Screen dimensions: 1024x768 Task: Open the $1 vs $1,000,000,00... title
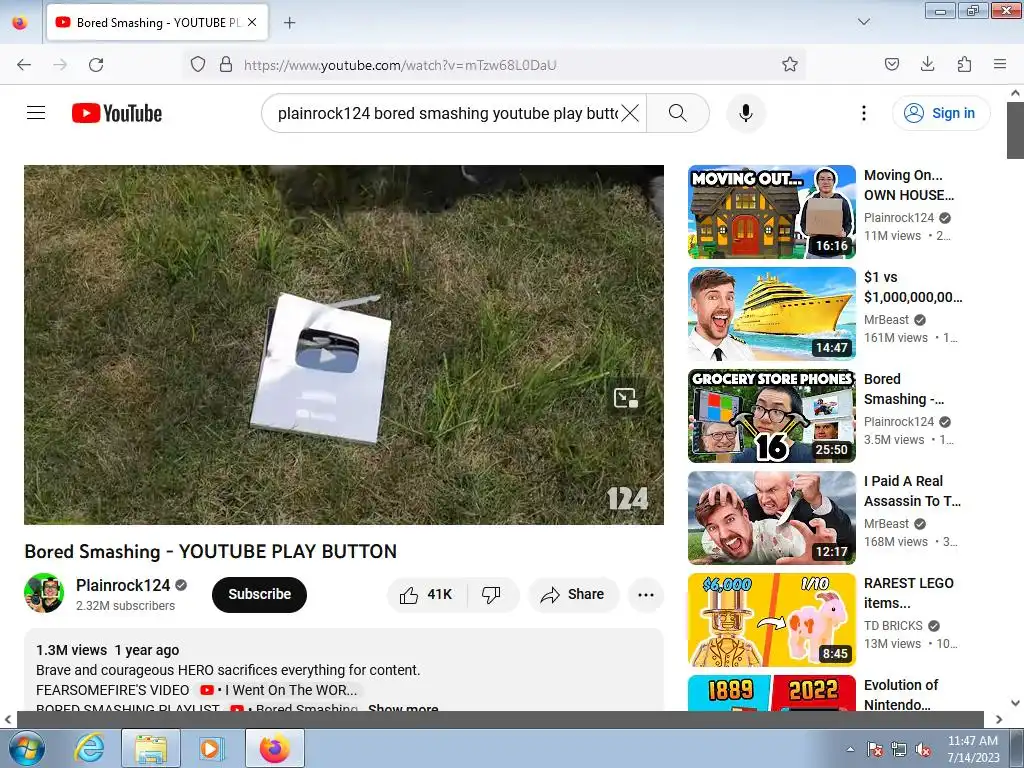913,287
